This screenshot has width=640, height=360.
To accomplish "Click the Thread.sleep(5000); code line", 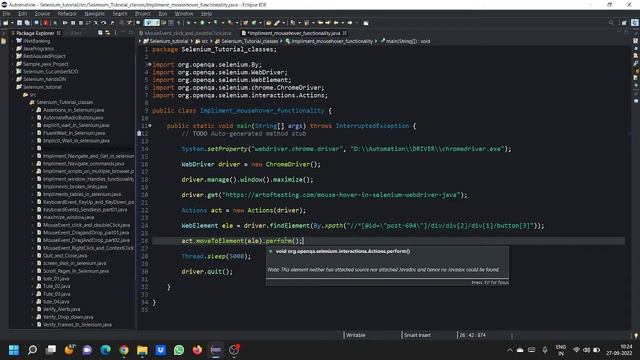I will pyautogui.click(x=216, y=256).
